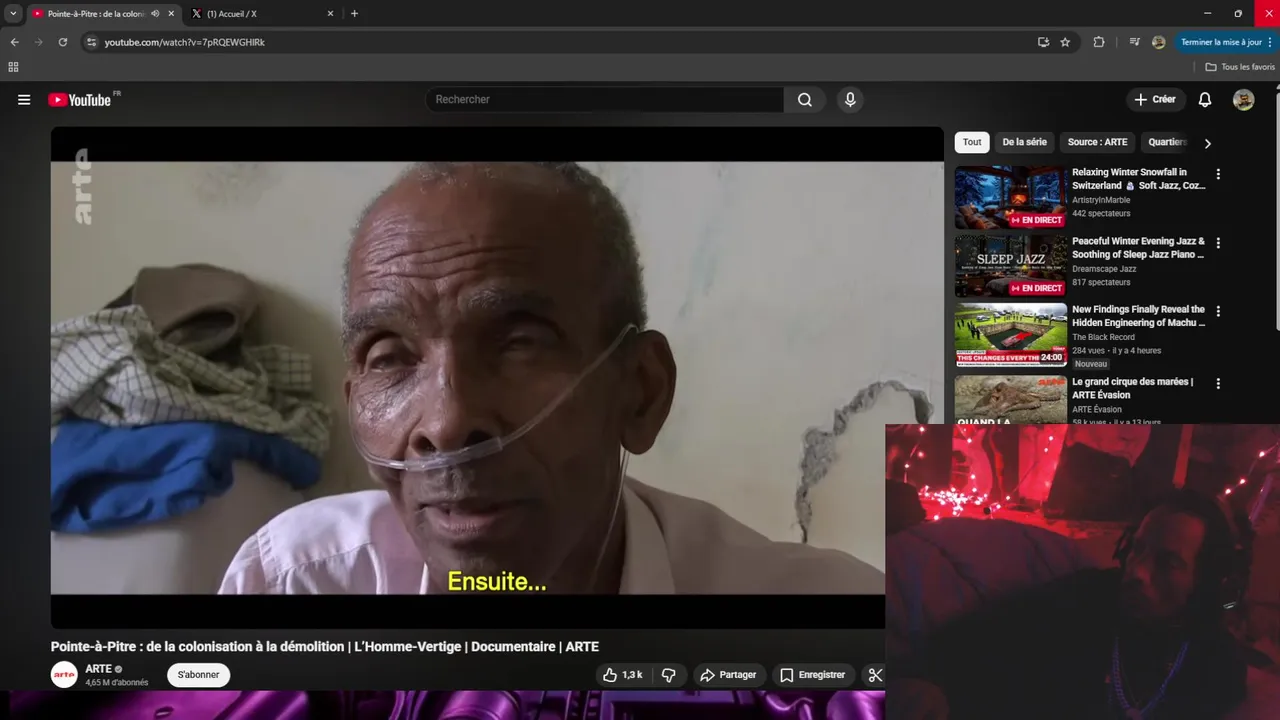The image size is (1280, 720).
Task: Close the Accueil / X tab
Action: tap(331, 14)
